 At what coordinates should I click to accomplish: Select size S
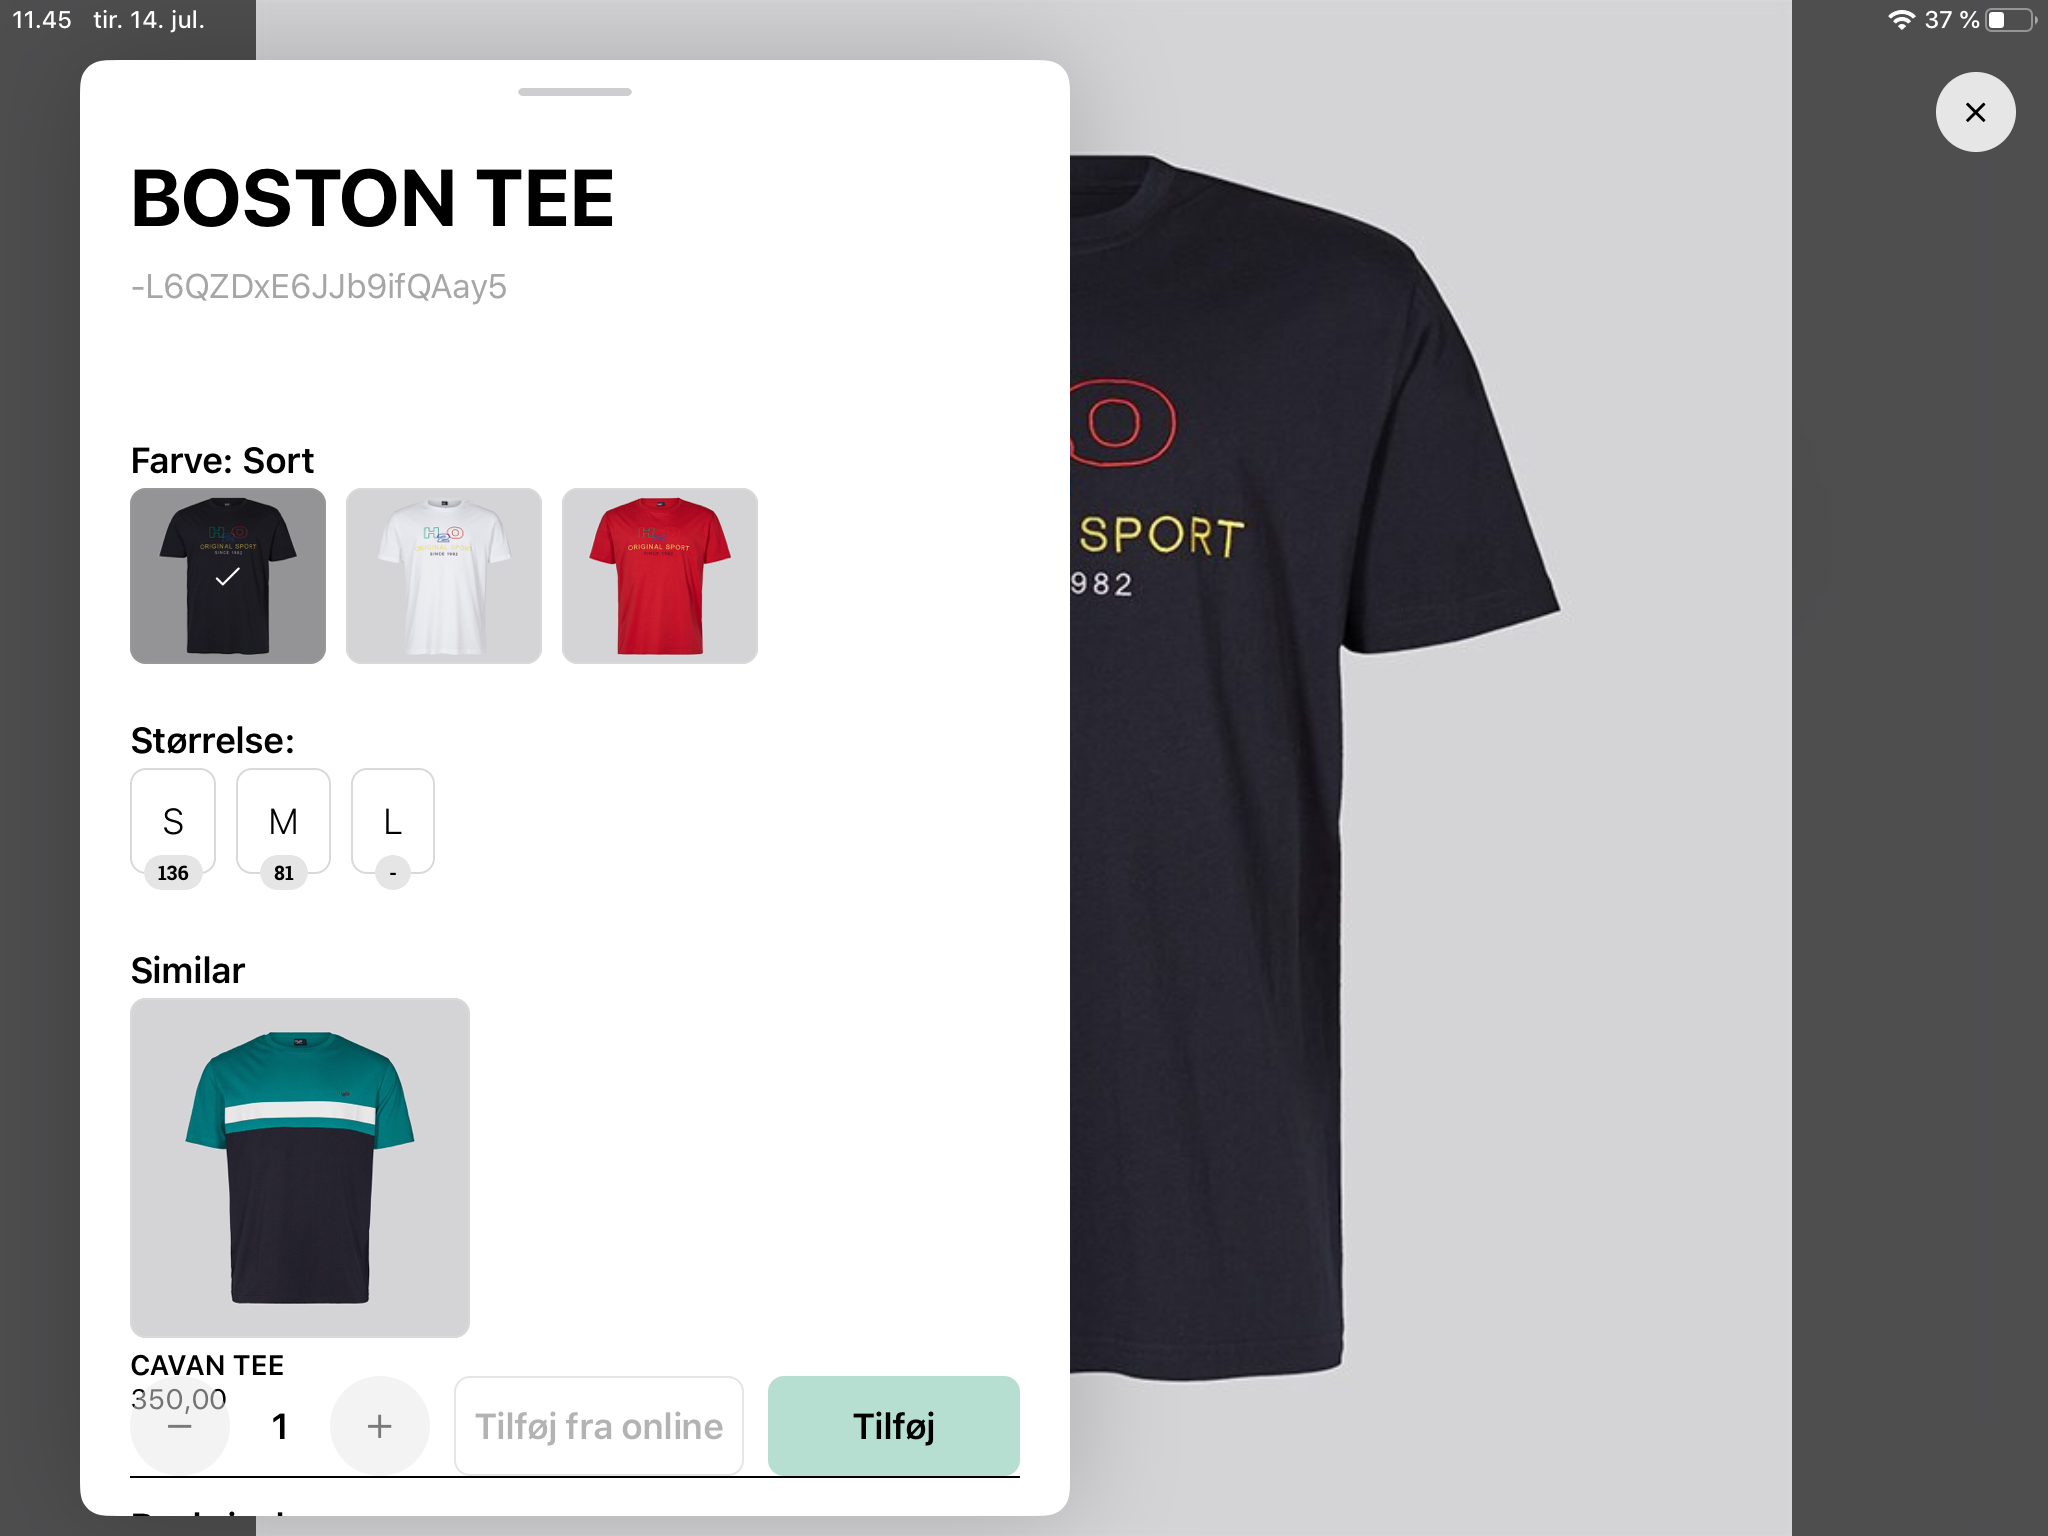pos(173,821)
